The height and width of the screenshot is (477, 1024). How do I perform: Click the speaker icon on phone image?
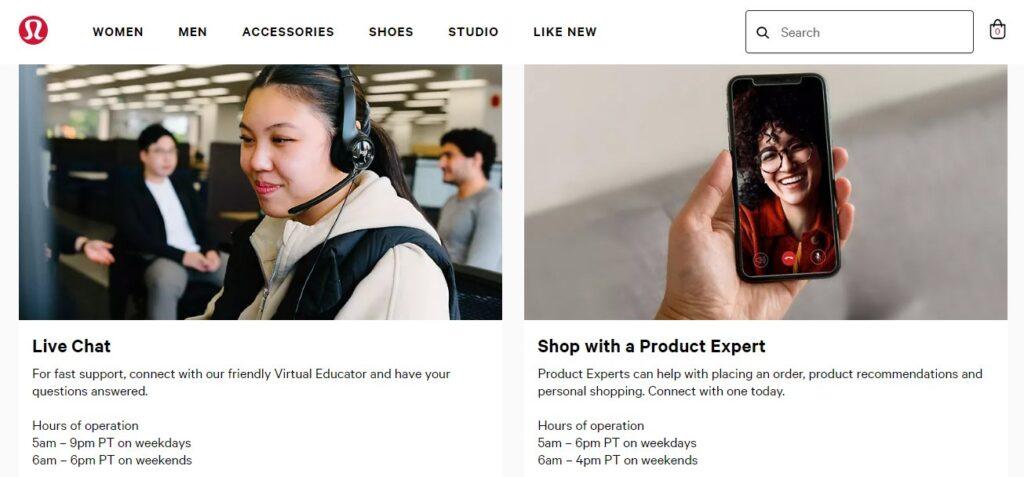(761, 259)
